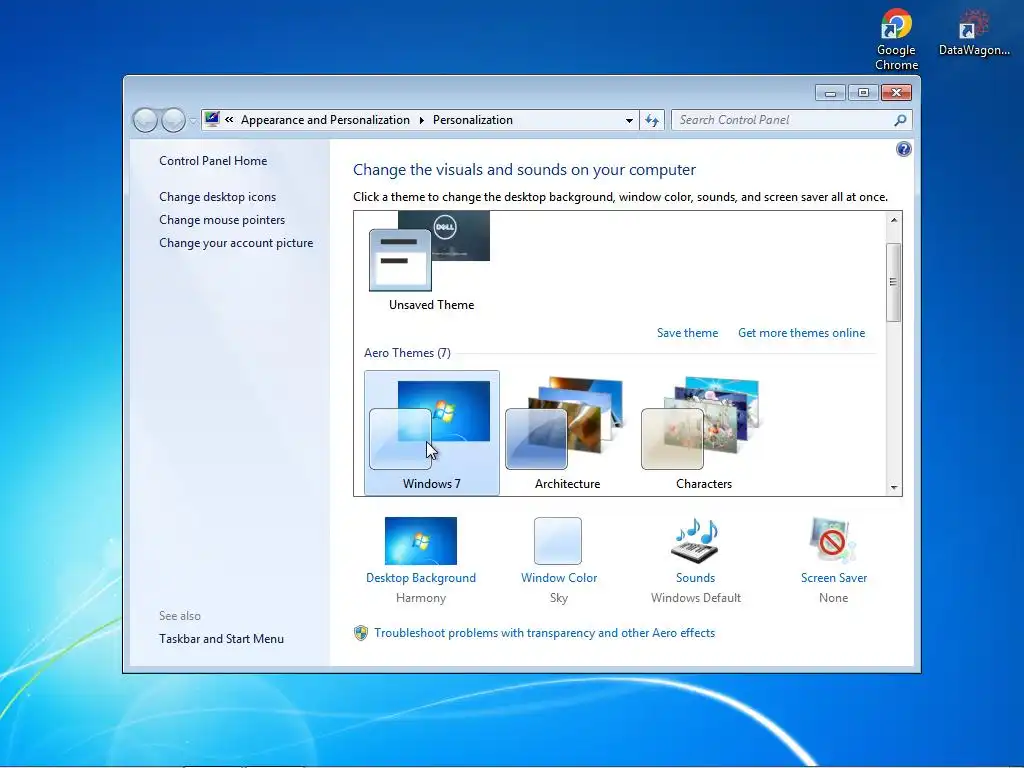Expand the breadcrumb double-chevron in address bar
Screen dimensions: 1024x768
click(229, 120)
